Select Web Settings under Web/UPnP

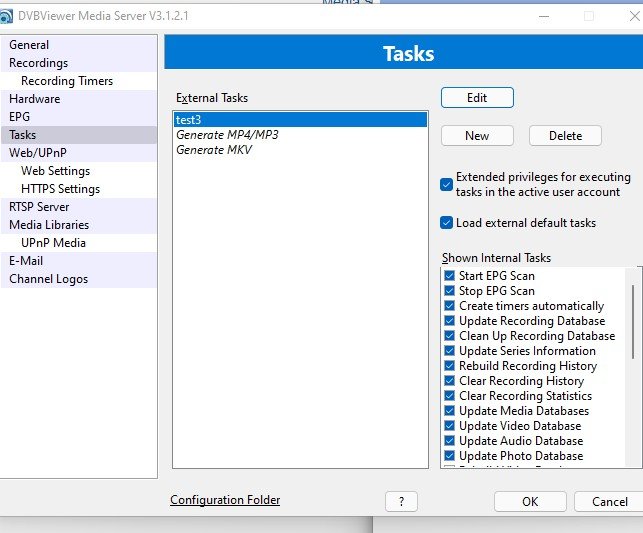[55, 171]
